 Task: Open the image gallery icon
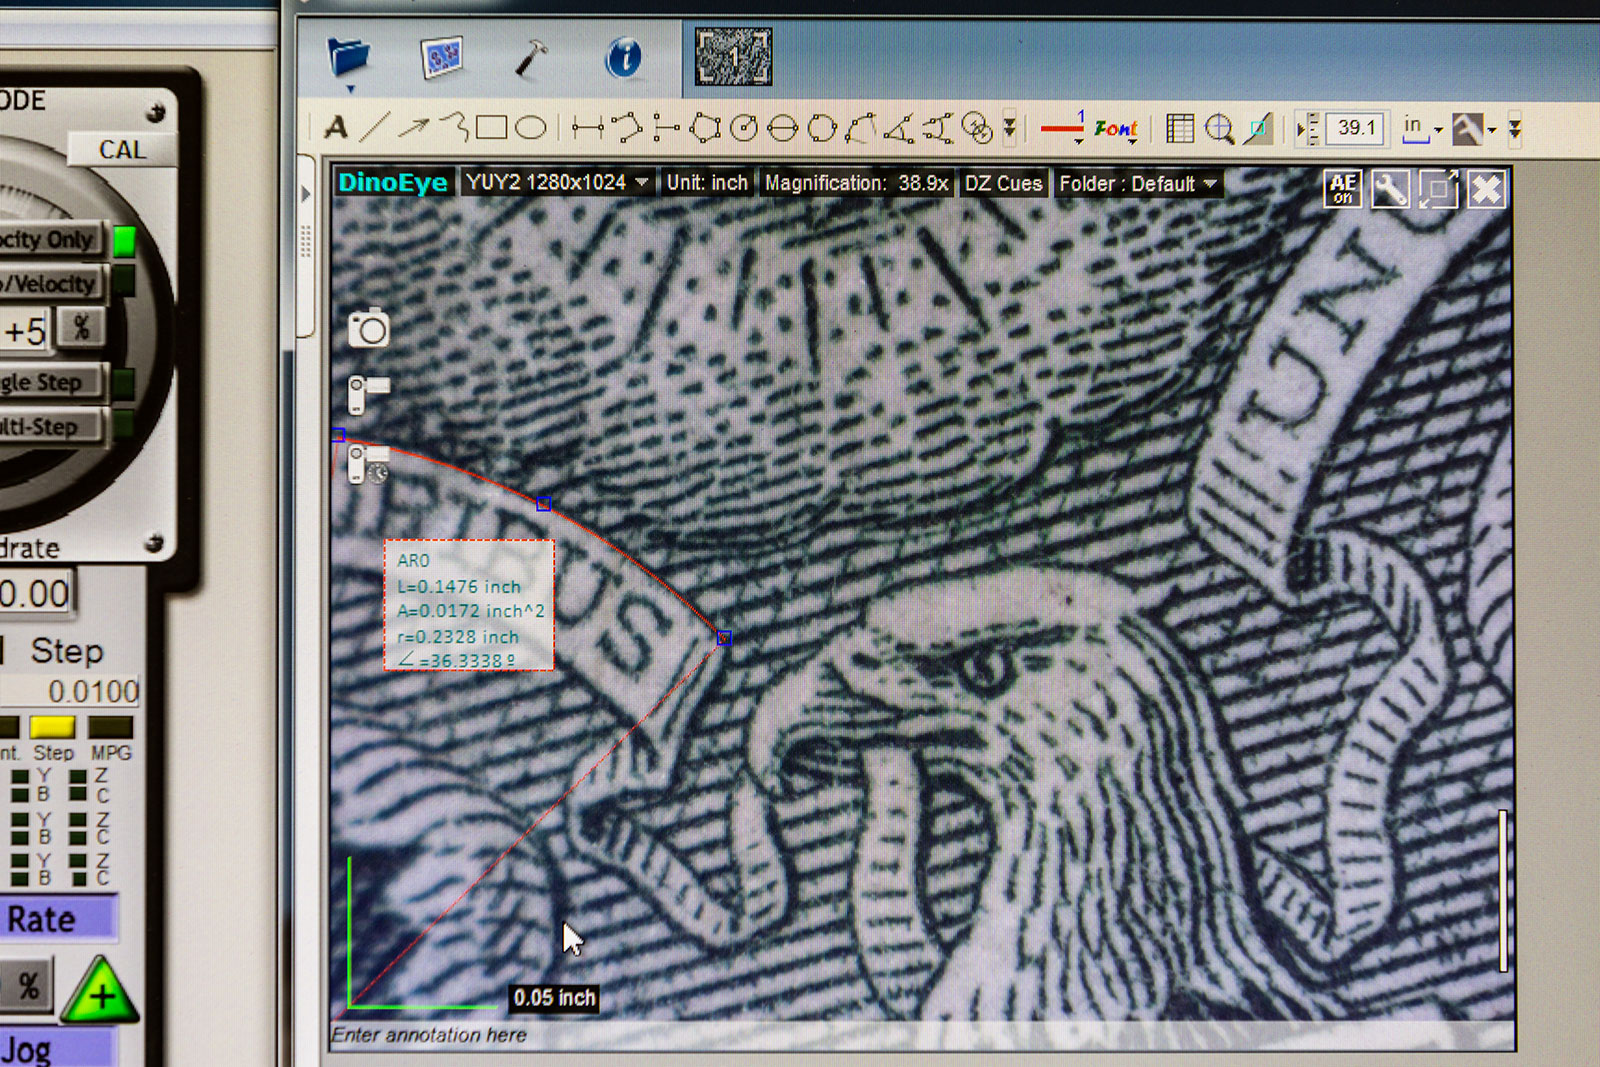point(441,57)
